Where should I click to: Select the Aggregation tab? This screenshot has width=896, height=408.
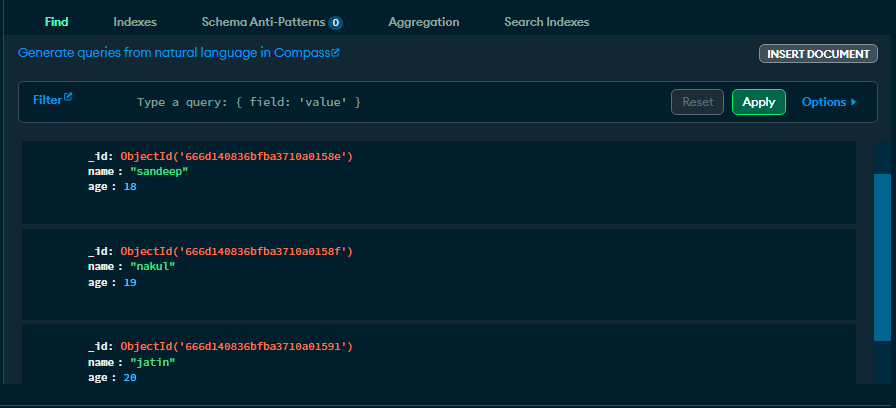pyautogui.click(x=424, y=21)
